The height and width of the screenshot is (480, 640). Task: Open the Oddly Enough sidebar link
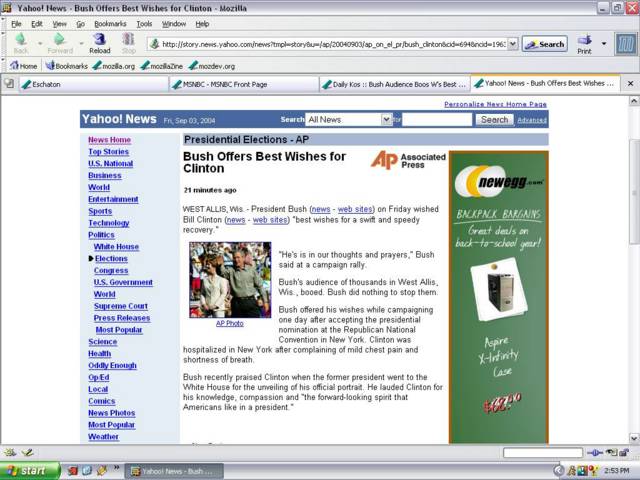(112, 365)
